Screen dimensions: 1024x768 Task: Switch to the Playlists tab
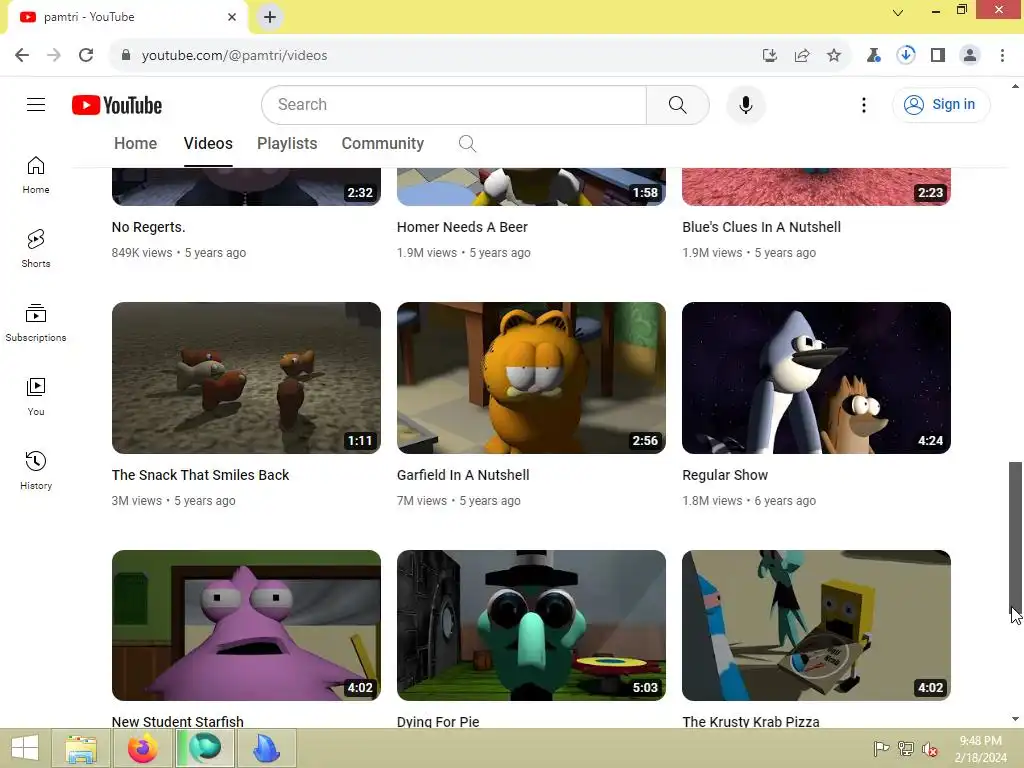click(287, 144)
